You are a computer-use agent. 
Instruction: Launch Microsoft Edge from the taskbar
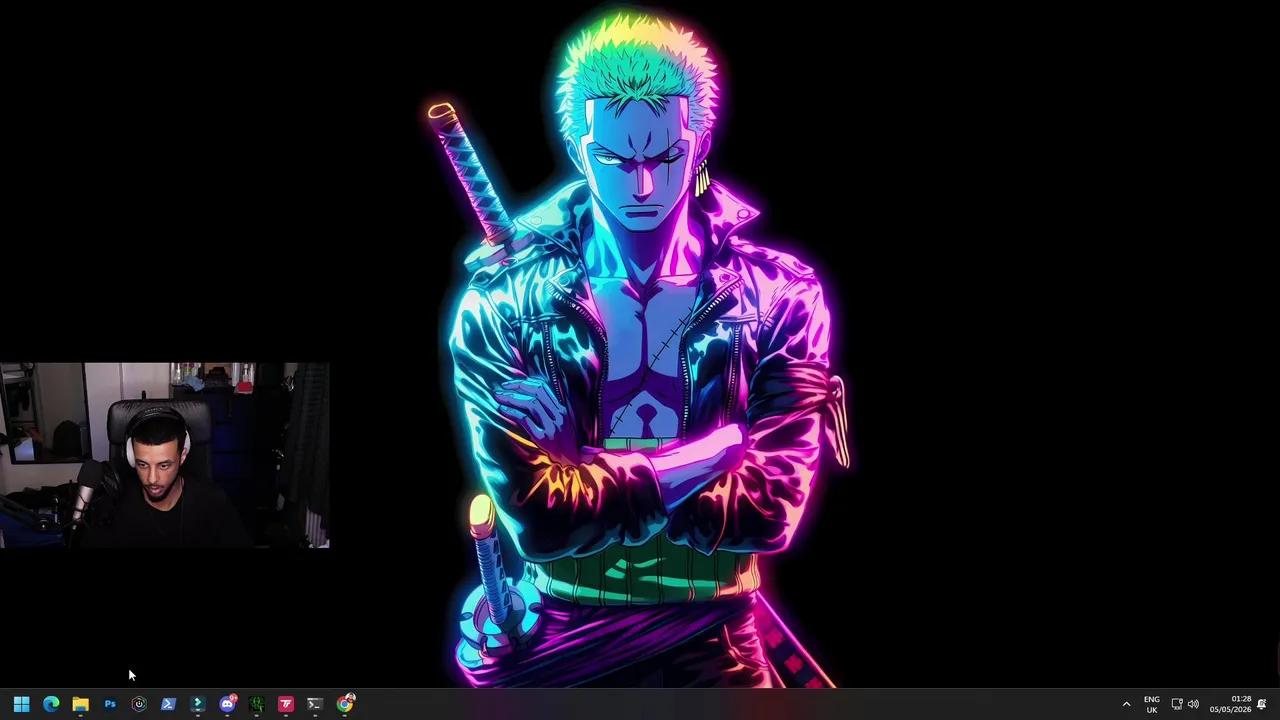[51, 704]
